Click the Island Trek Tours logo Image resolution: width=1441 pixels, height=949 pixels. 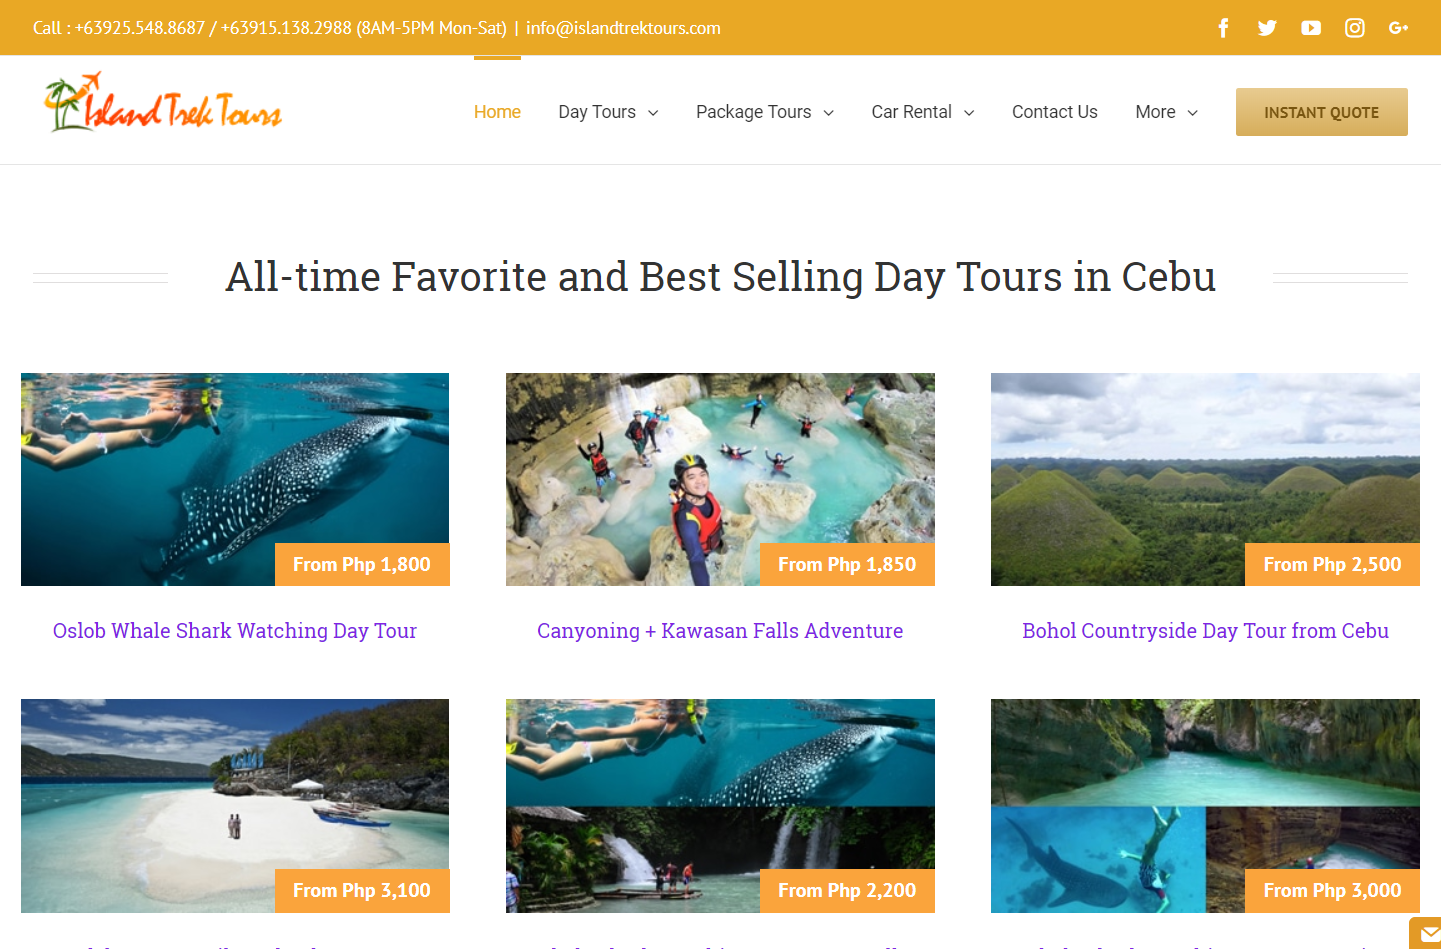163,104
